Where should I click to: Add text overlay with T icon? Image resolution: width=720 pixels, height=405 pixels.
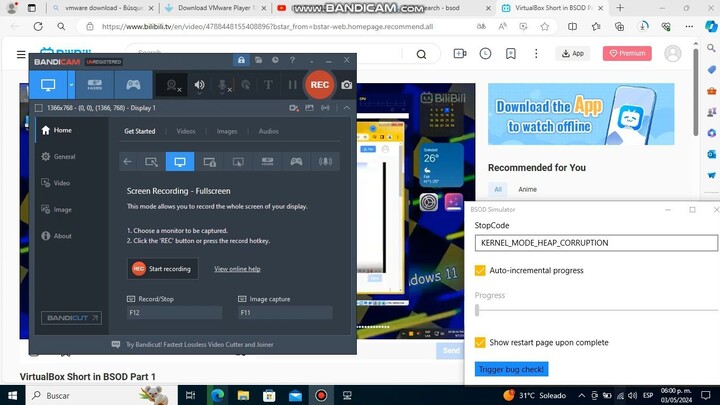pos(268,85)
